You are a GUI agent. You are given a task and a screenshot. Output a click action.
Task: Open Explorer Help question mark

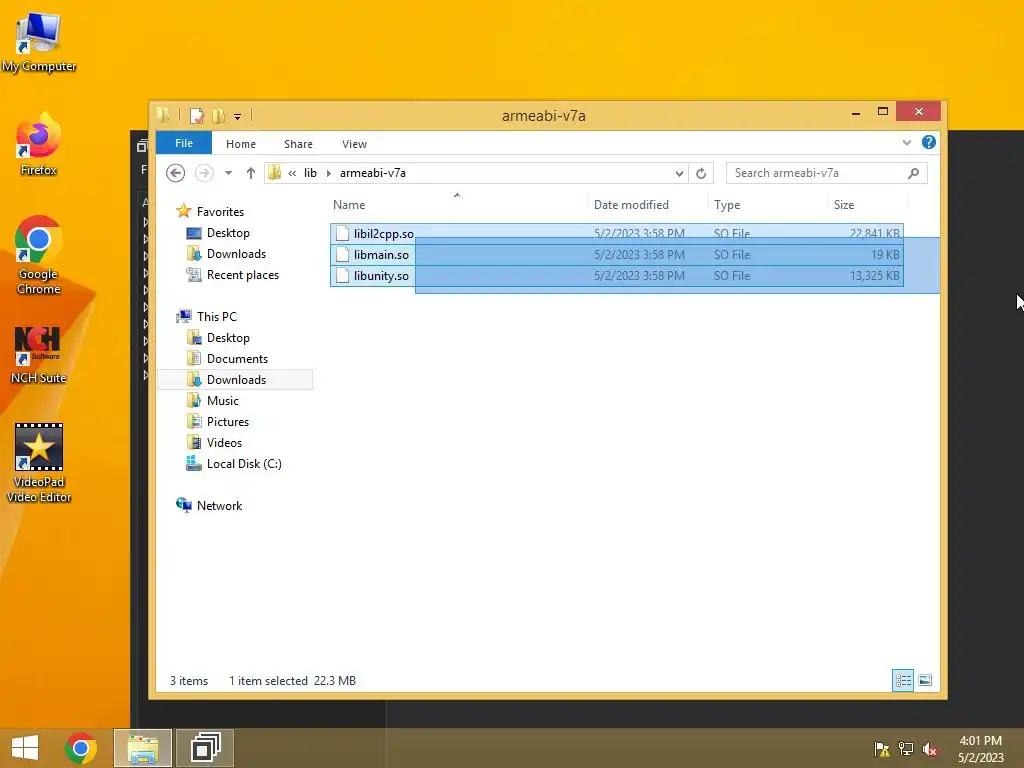point(929,142)
